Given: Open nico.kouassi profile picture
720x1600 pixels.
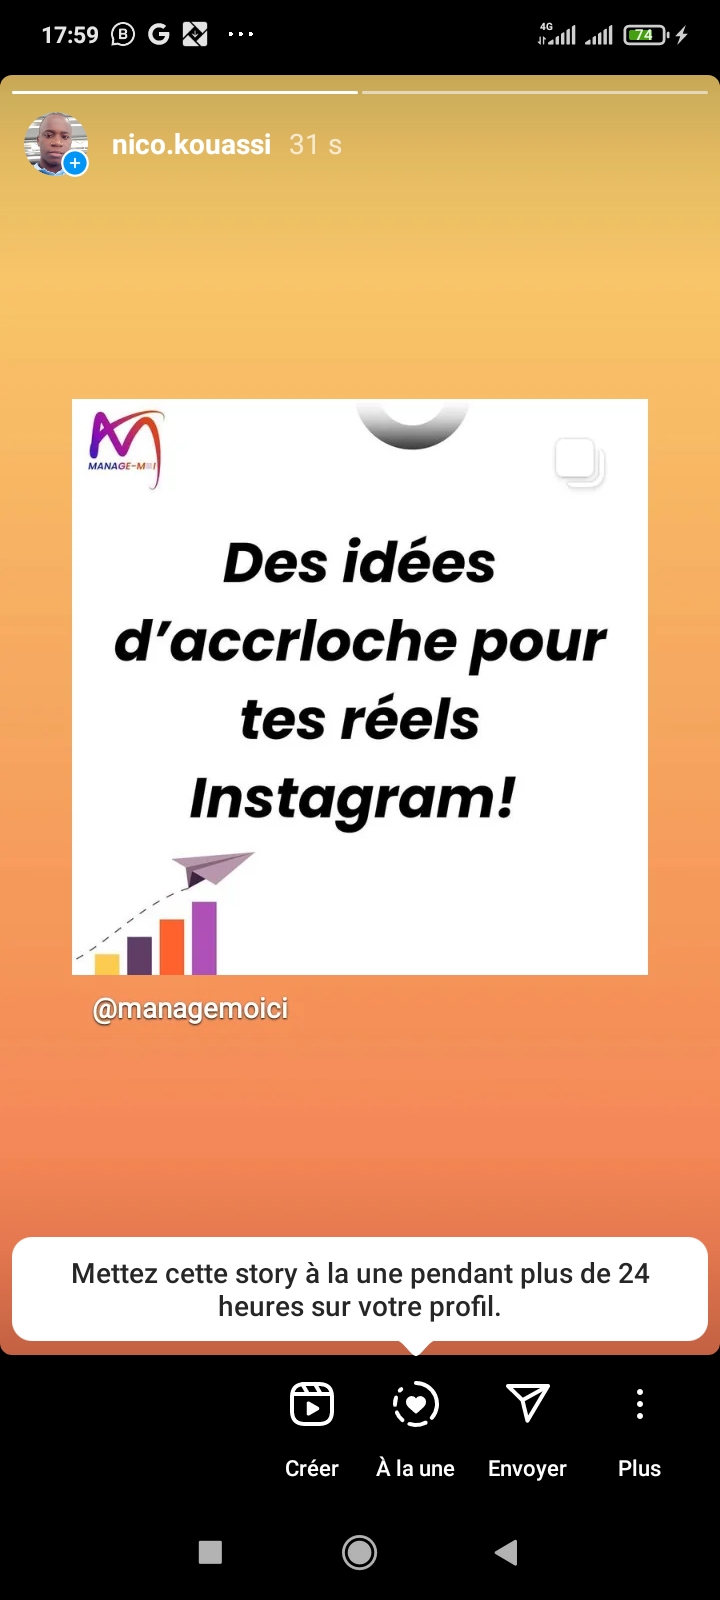Looking at the screenshot, I should tap(55, 144).
